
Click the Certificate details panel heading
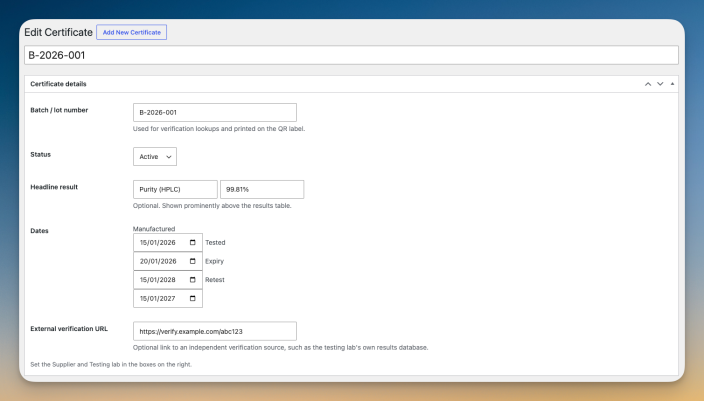[58, 84]
